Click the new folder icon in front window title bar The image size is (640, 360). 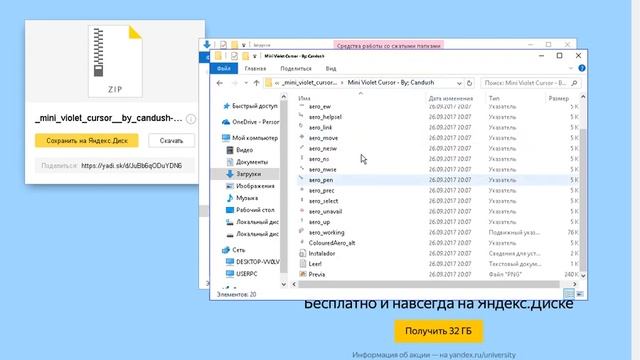pyautogui.click(x=245, y=56)
